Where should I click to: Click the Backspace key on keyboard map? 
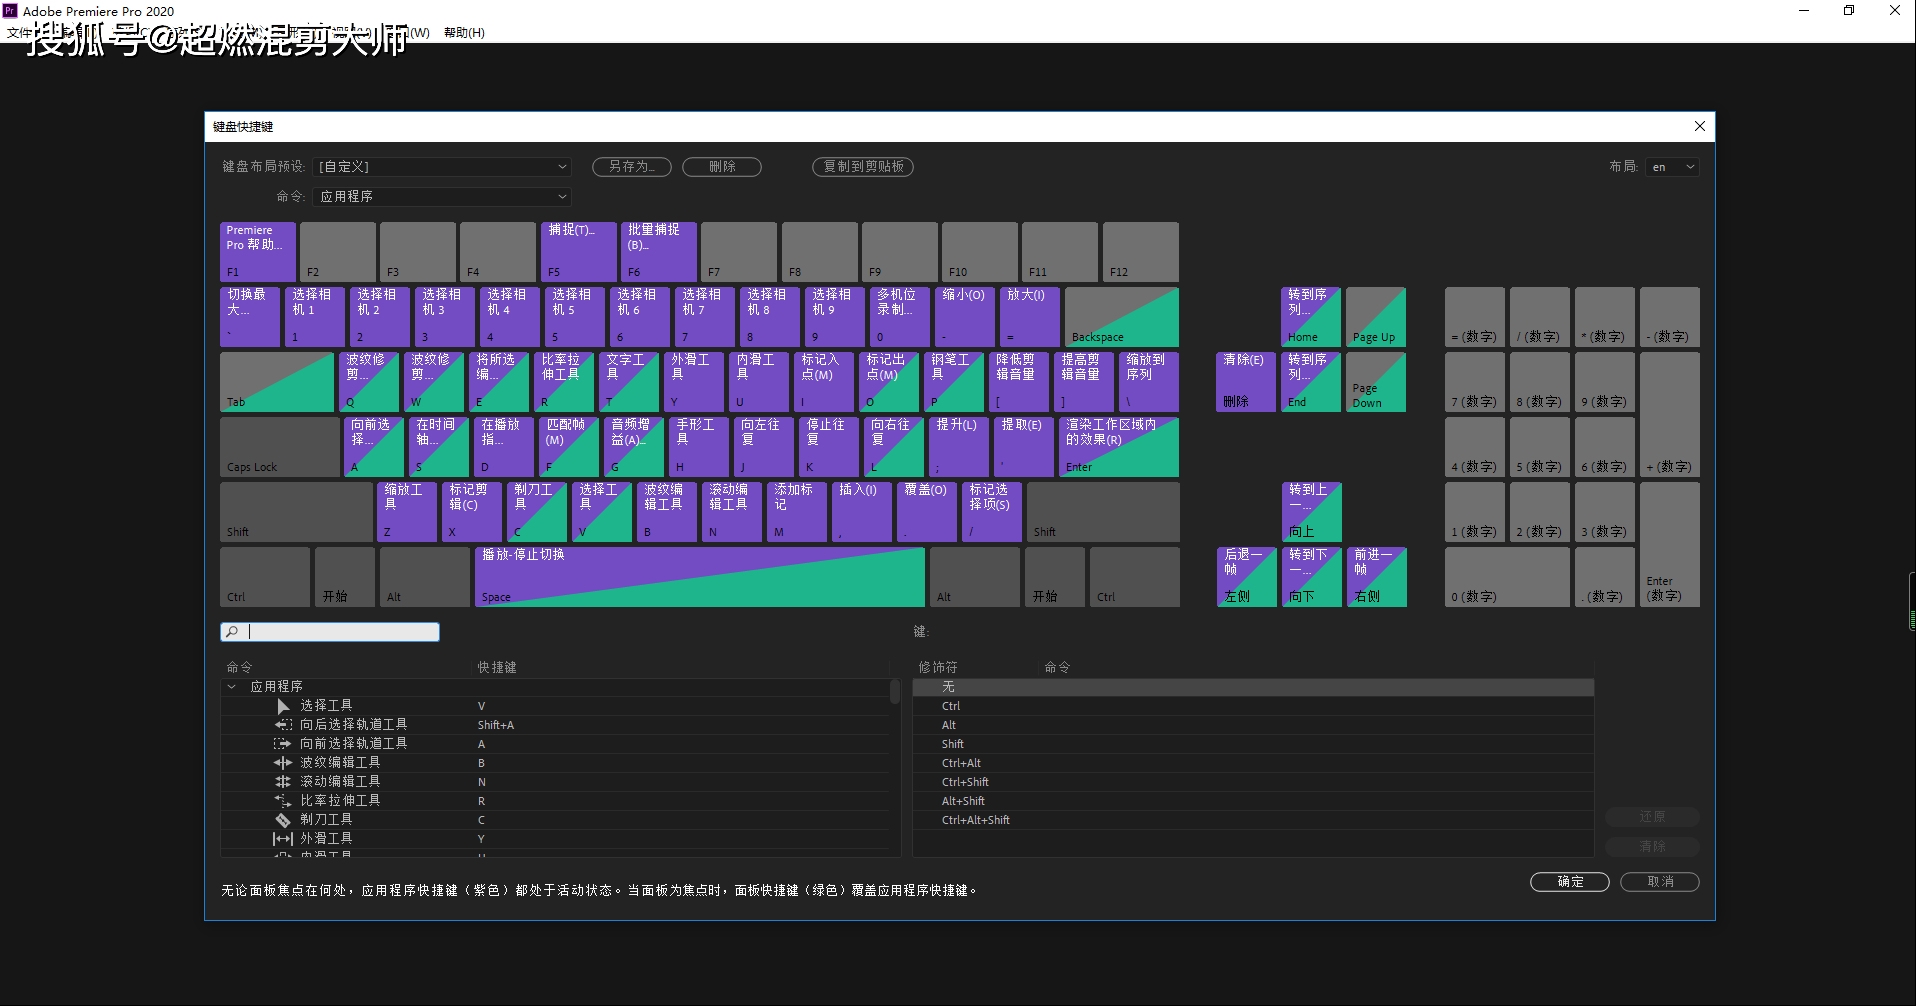[1122, 317]
